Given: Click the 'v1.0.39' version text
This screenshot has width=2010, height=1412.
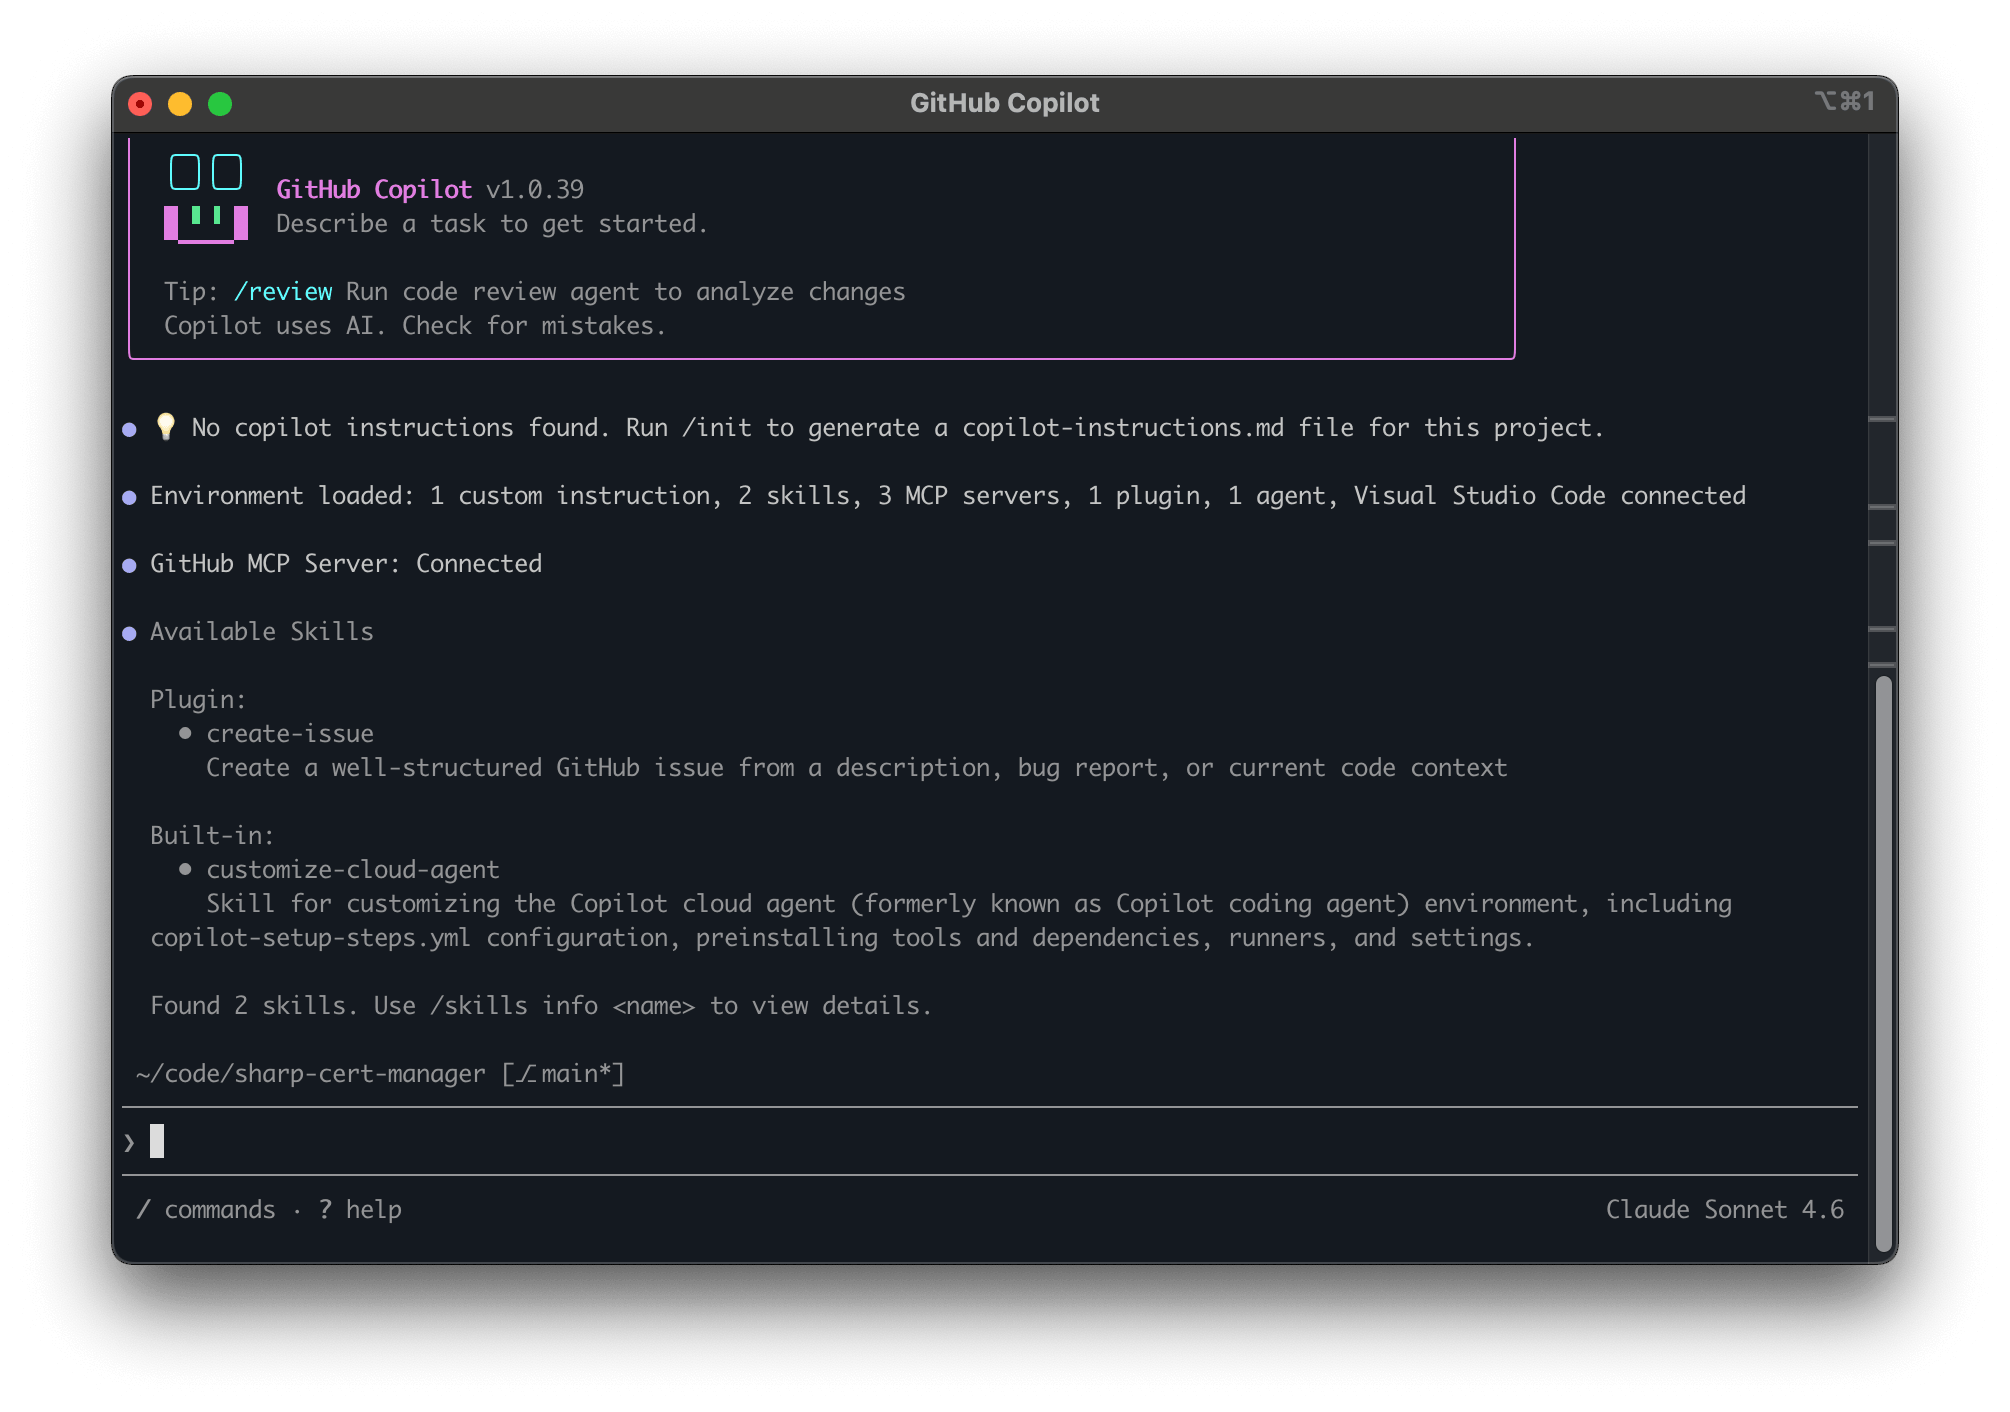Looking at the screenshot, I should click(535, 190).
